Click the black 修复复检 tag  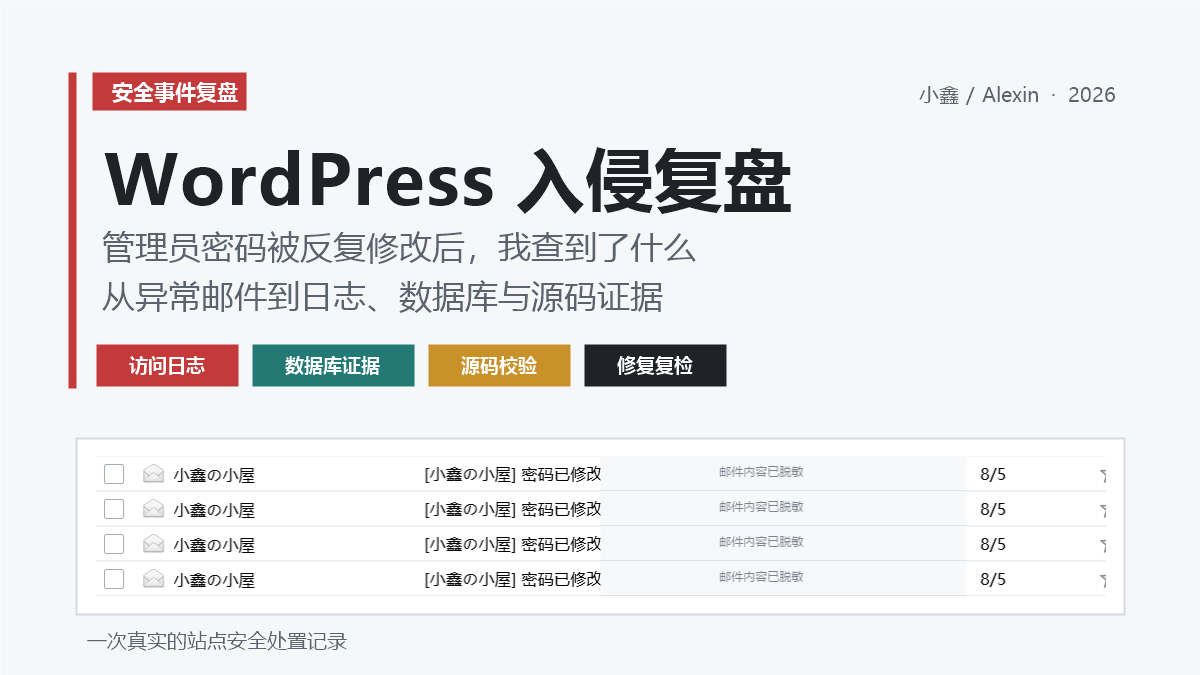click(x=655, y=365)
